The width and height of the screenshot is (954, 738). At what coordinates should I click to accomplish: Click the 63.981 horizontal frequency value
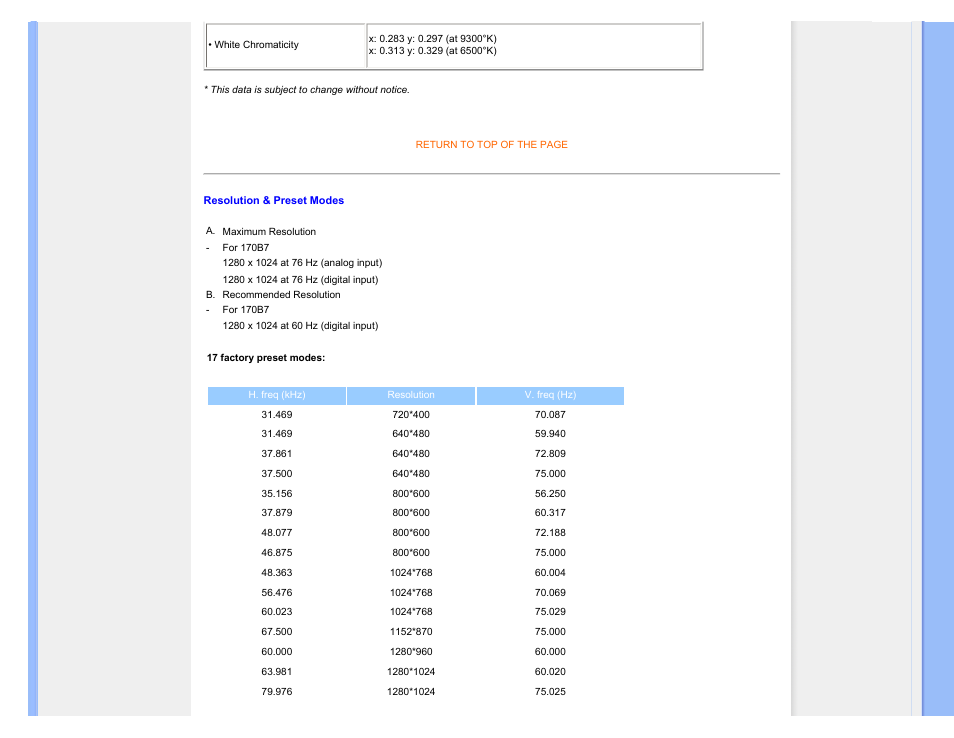(277, 672)
